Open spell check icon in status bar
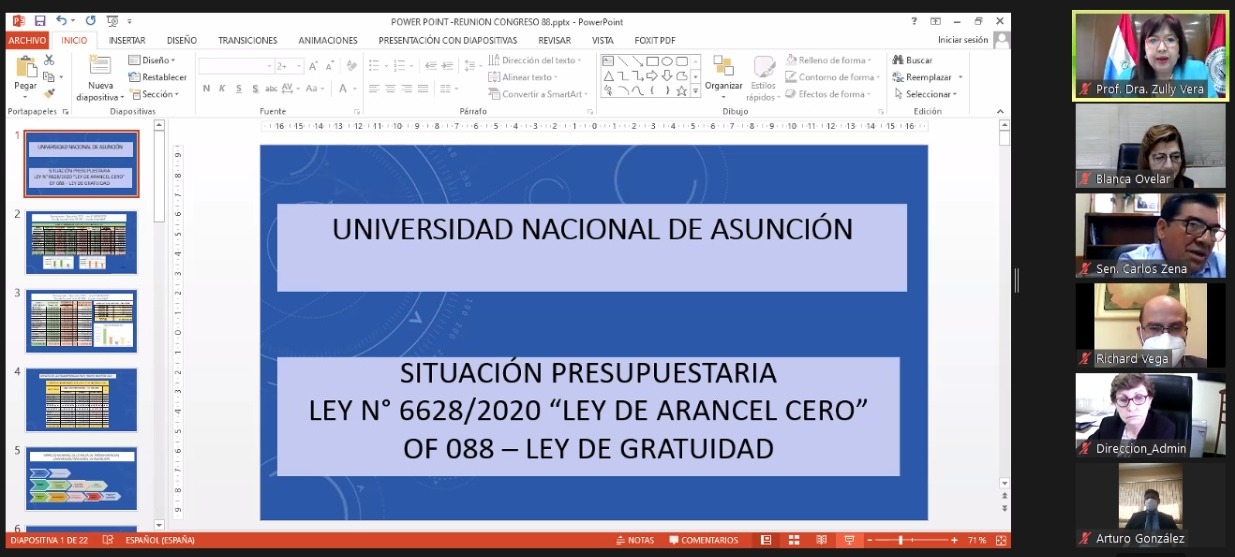Viewport: 1235px width, 557px height. pyautogui.click(x=108, y=540)
